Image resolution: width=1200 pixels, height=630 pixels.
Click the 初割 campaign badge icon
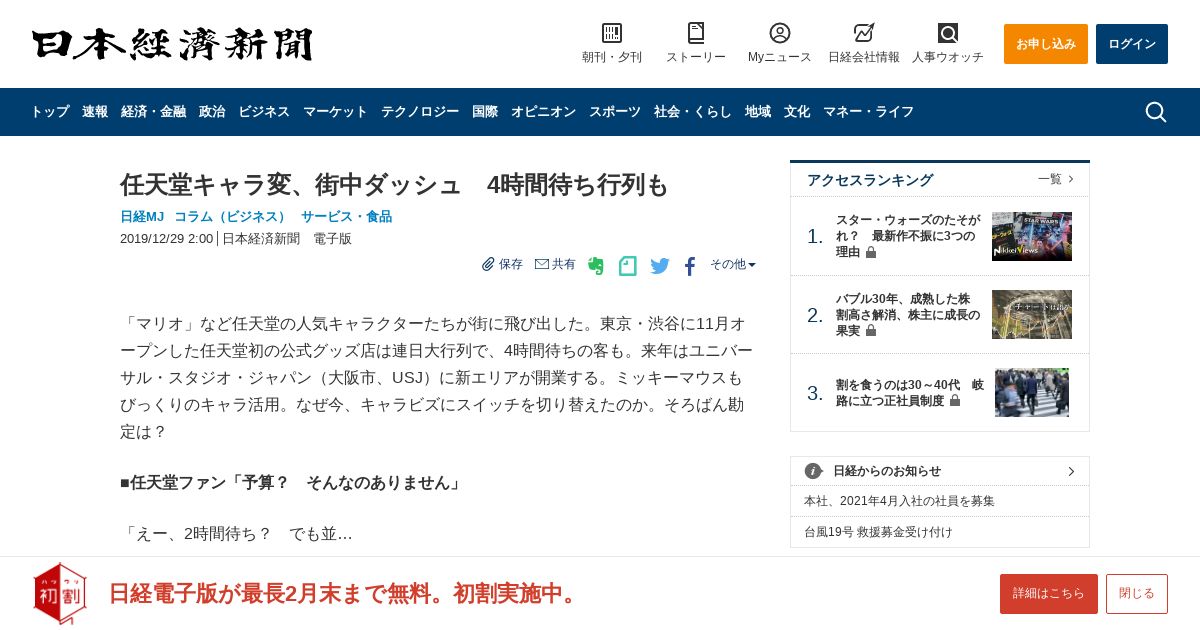60,593
